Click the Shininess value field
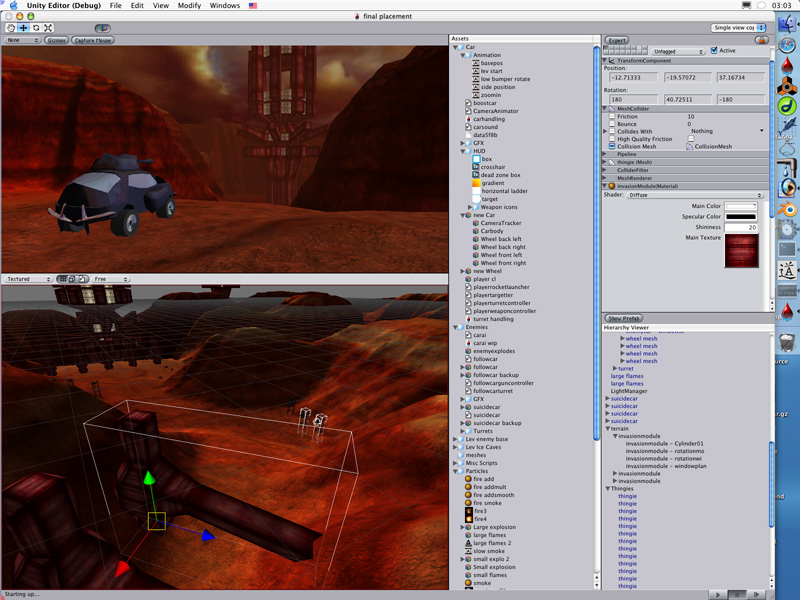800x600 pixels. coord(740,227)
